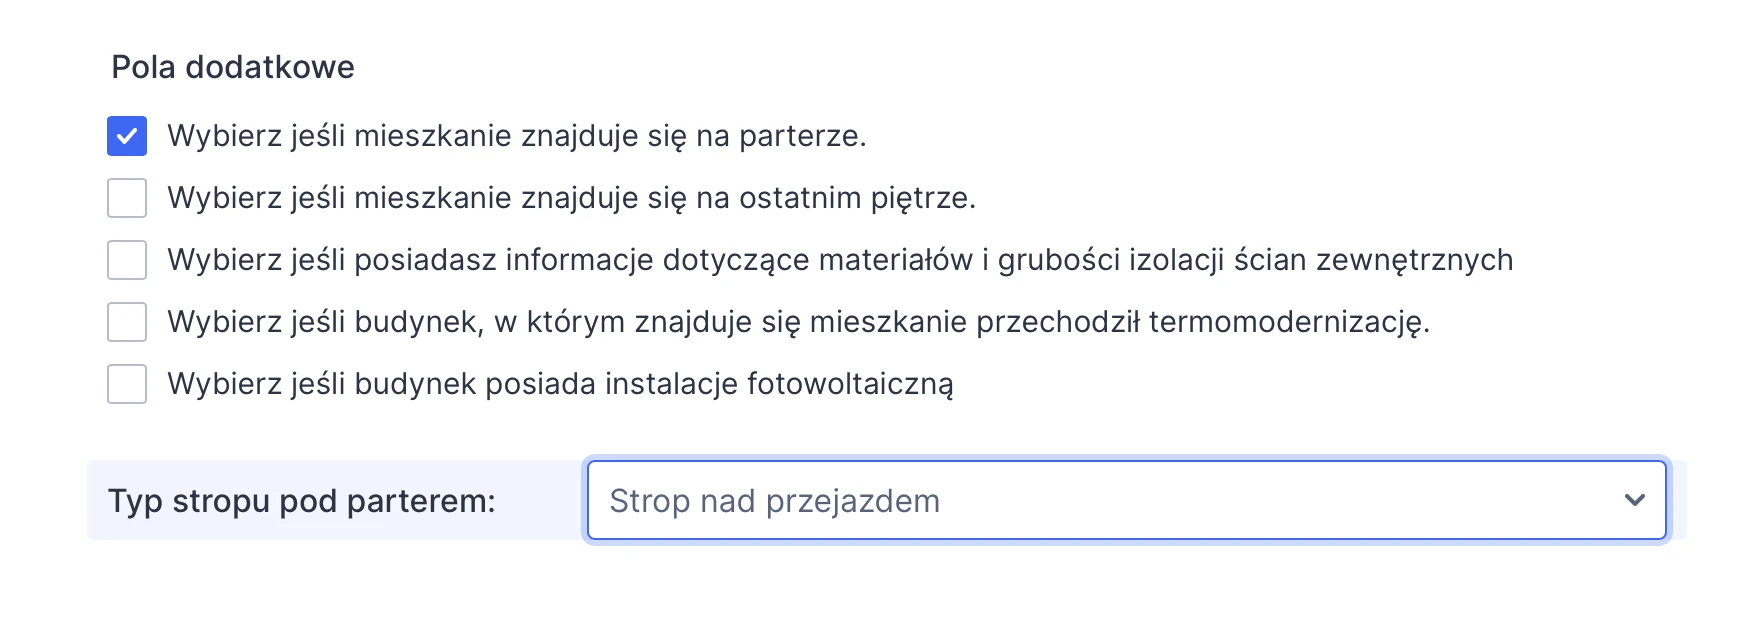The width and height of the screenshot is (1754, 624).
Task: Click the 'Wybierz jeśli mieszkanie znajduje się na parterze' label
Action: pyautogui.click(x=520, y=135)
